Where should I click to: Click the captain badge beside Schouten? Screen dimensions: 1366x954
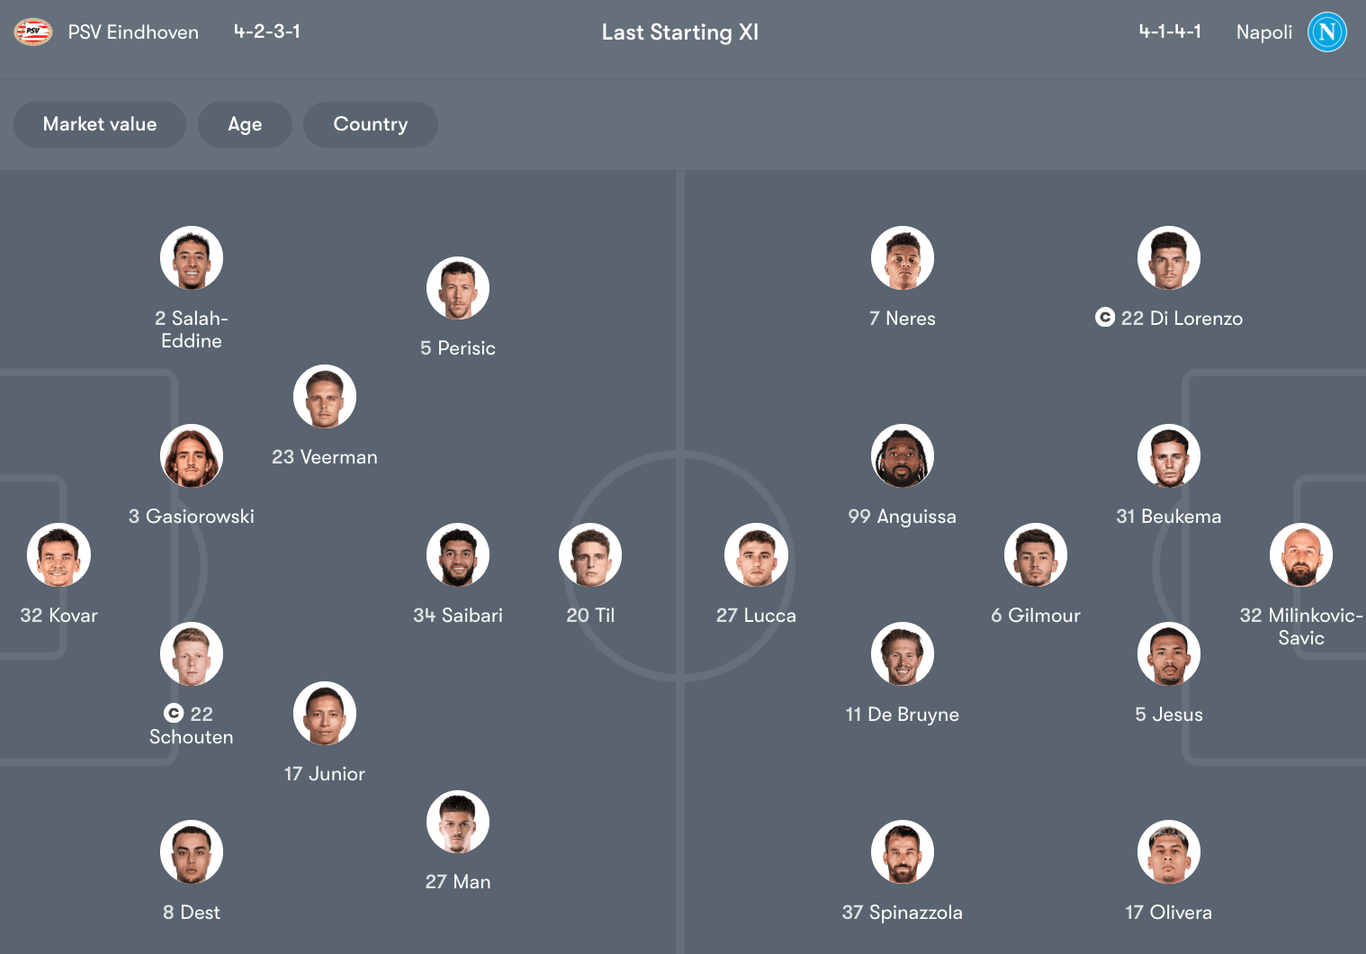pos(174,713)
